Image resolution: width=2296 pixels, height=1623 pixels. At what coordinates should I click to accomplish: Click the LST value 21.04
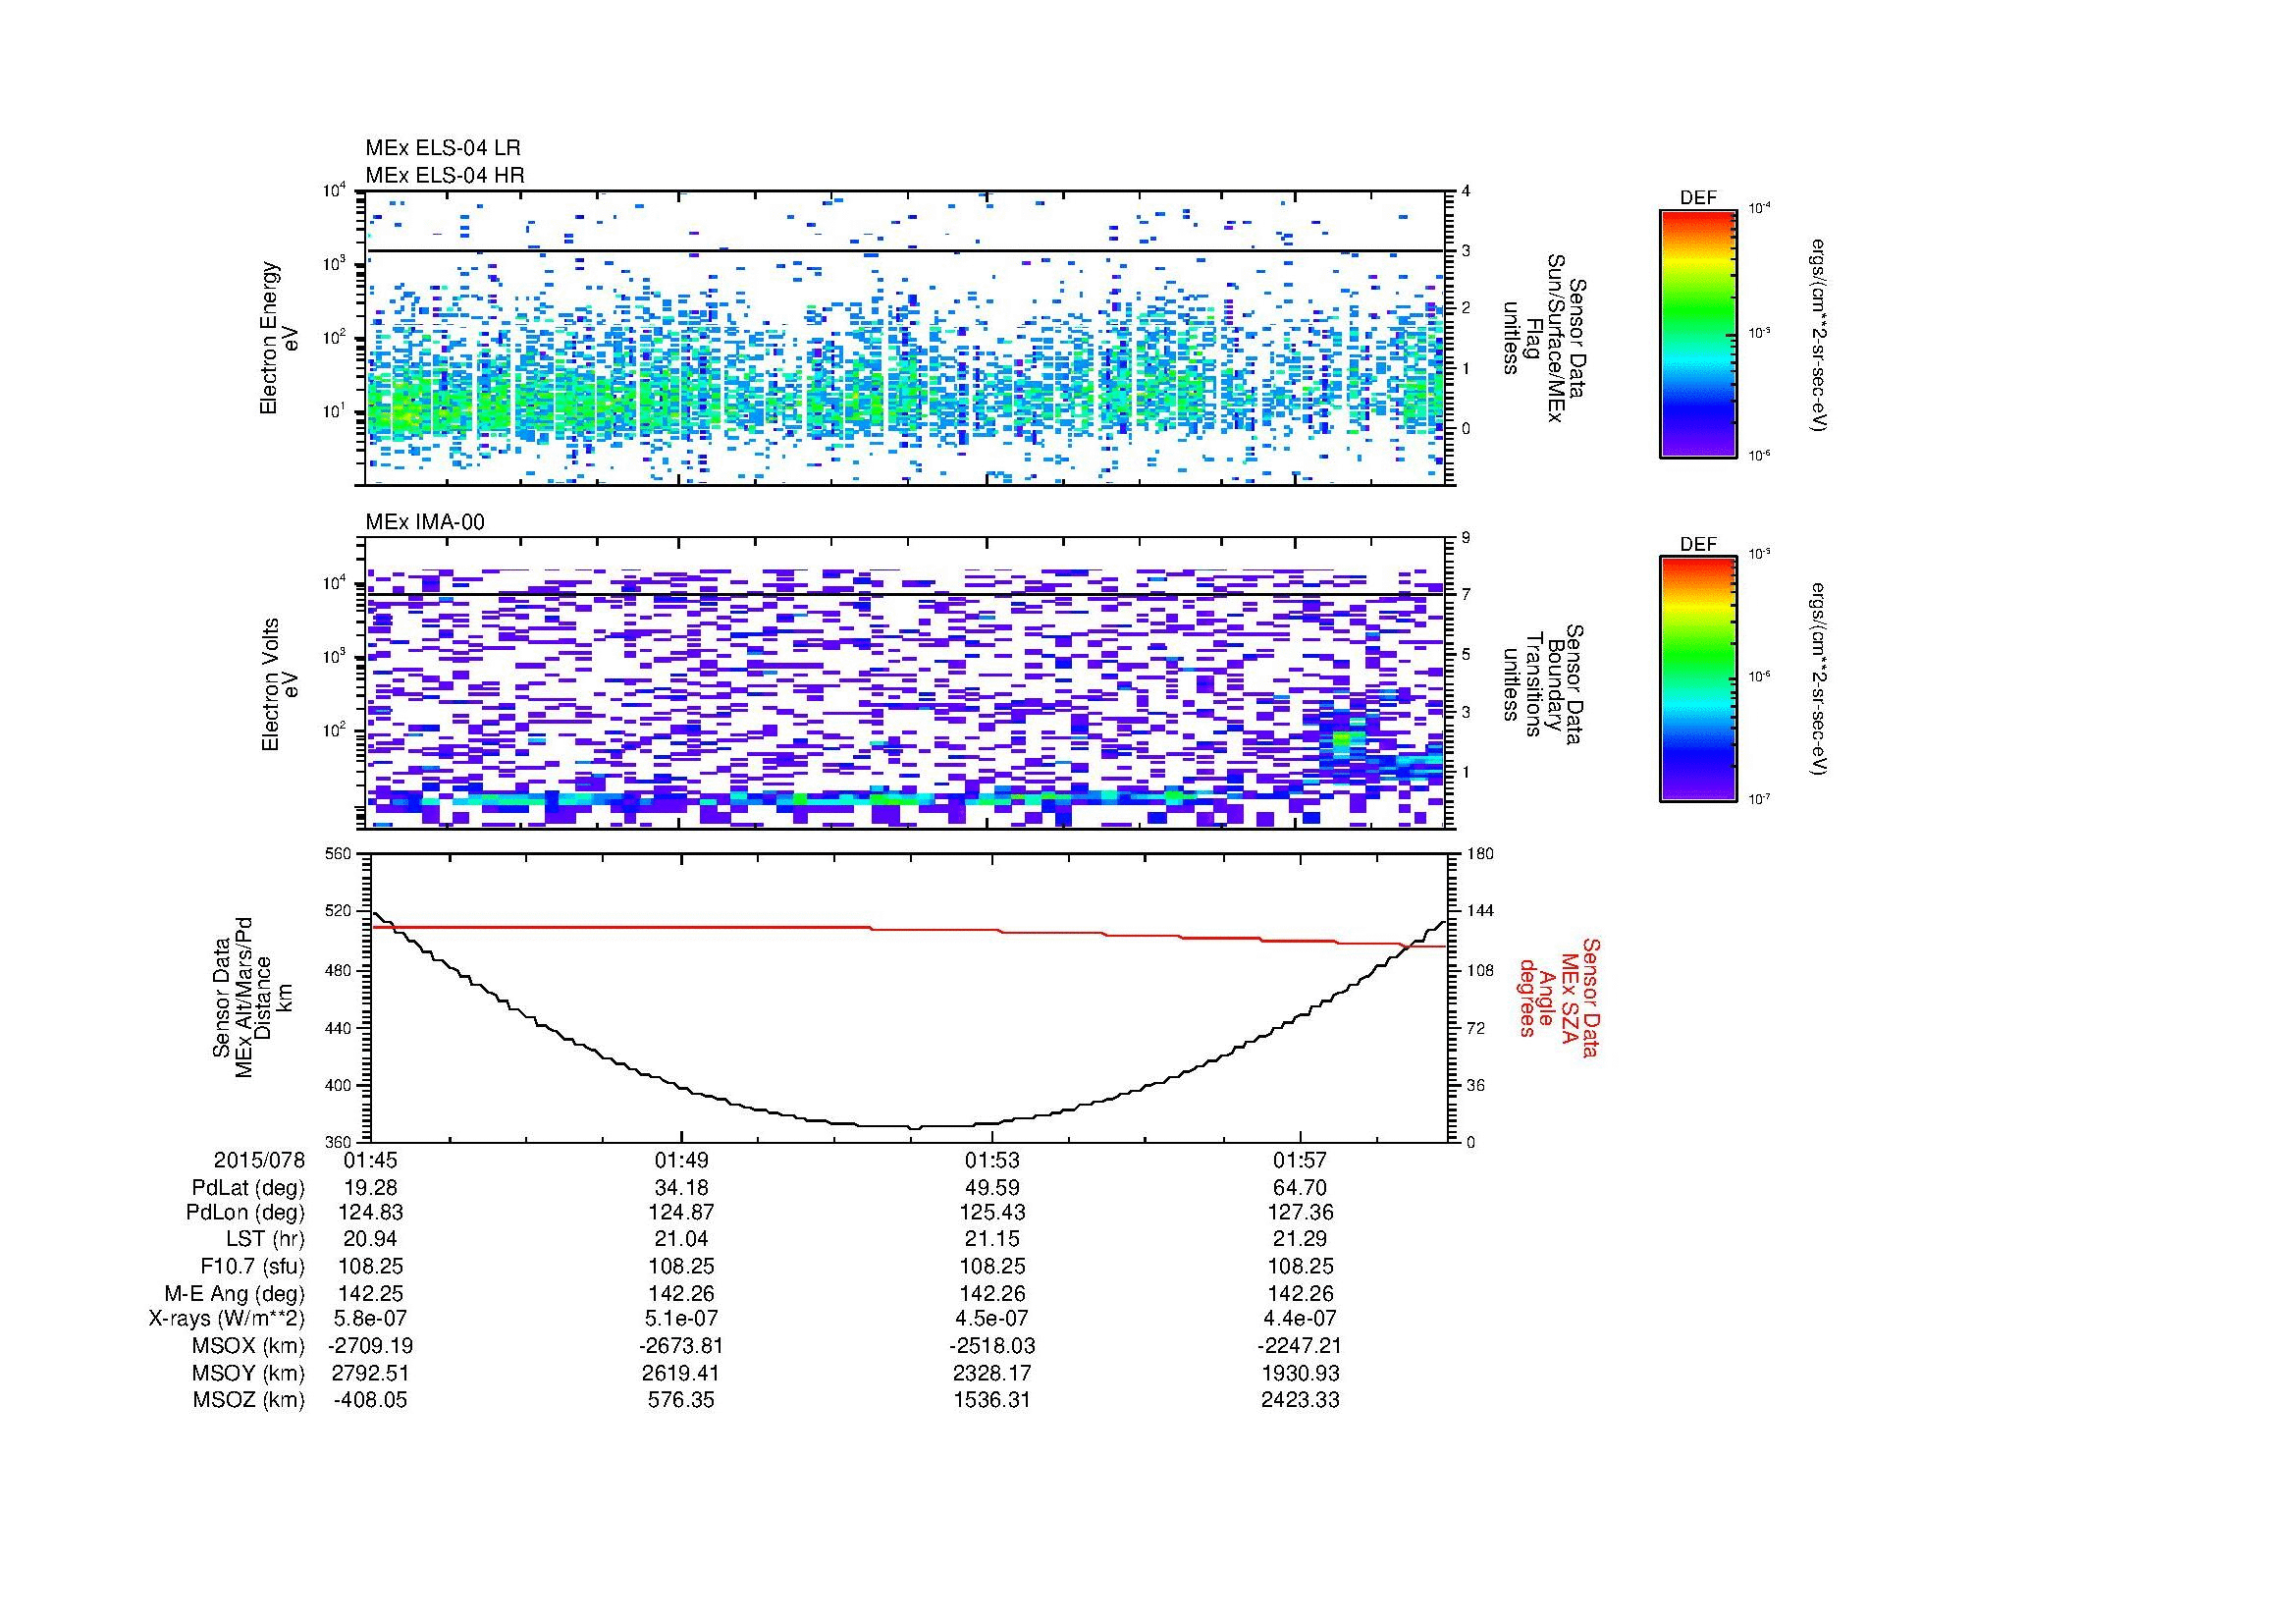click(x=681, y=1239)
